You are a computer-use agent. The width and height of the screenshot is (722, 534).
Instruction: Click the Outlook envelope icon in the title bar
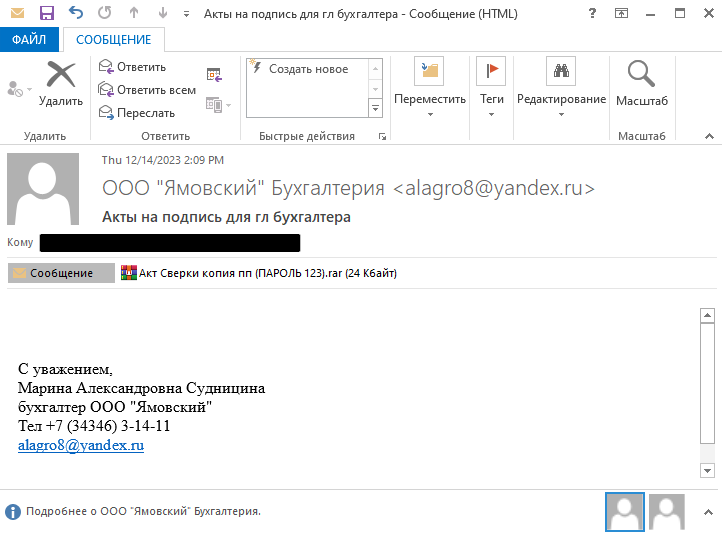click(x=17, y=13)
